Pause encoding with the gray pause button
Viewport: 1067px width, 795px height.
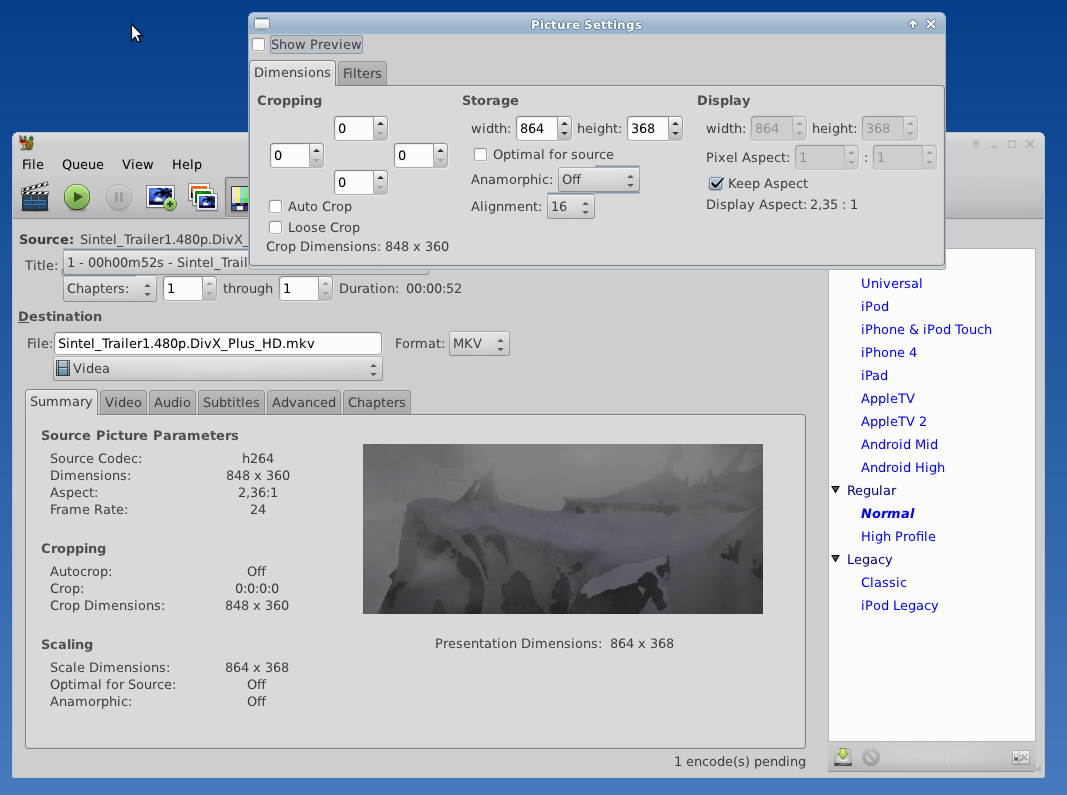point(118,197)
